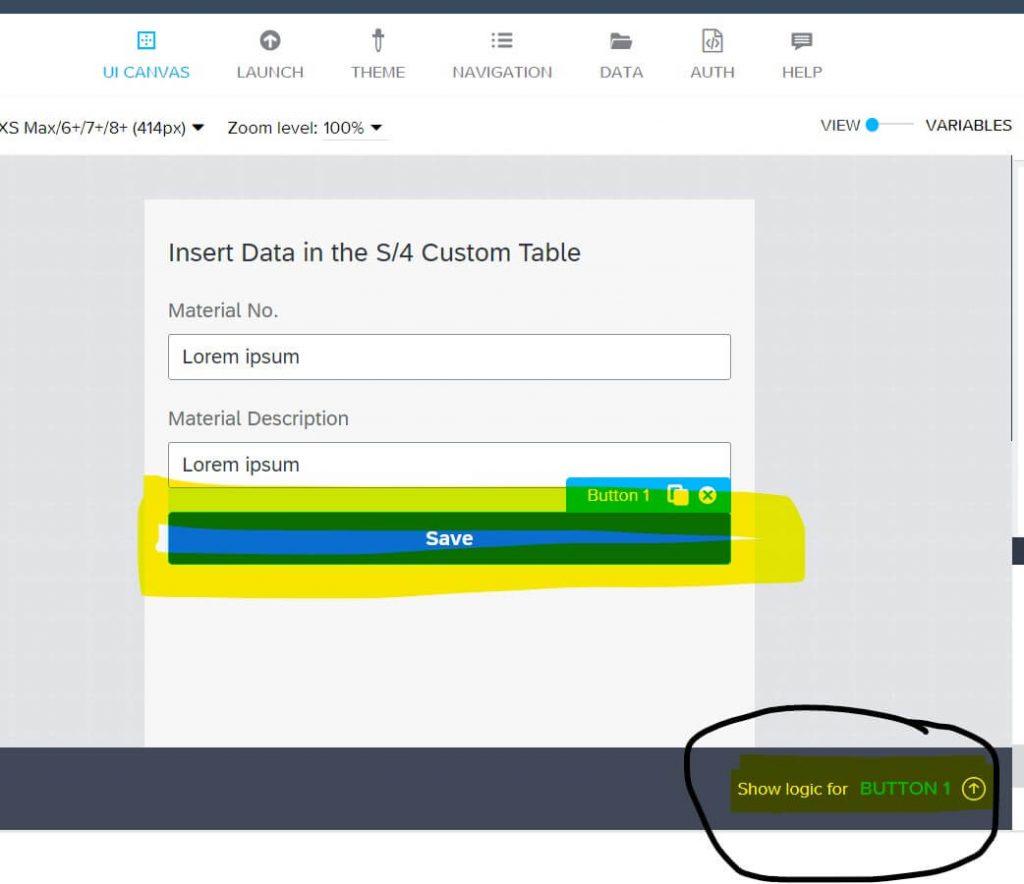Open the Help tab
Image resolution: width=1024 pixels, height=884 pixels.
pos(801,55)
